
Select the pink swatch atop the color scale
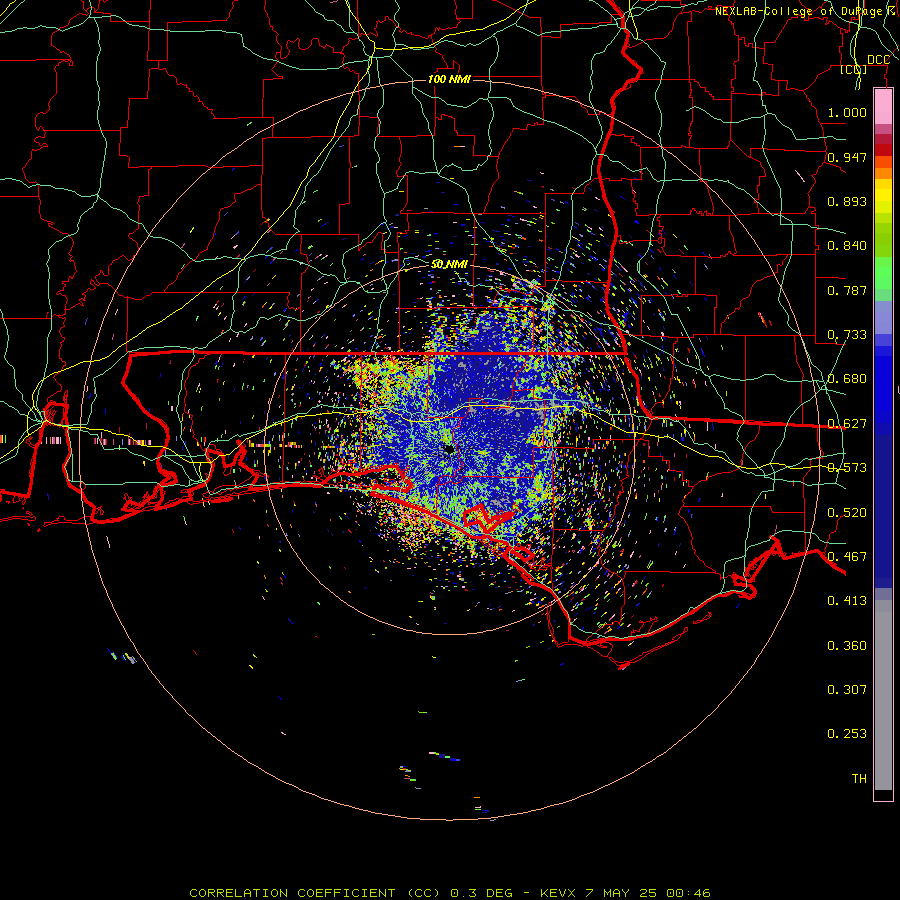tap(883, 107)
